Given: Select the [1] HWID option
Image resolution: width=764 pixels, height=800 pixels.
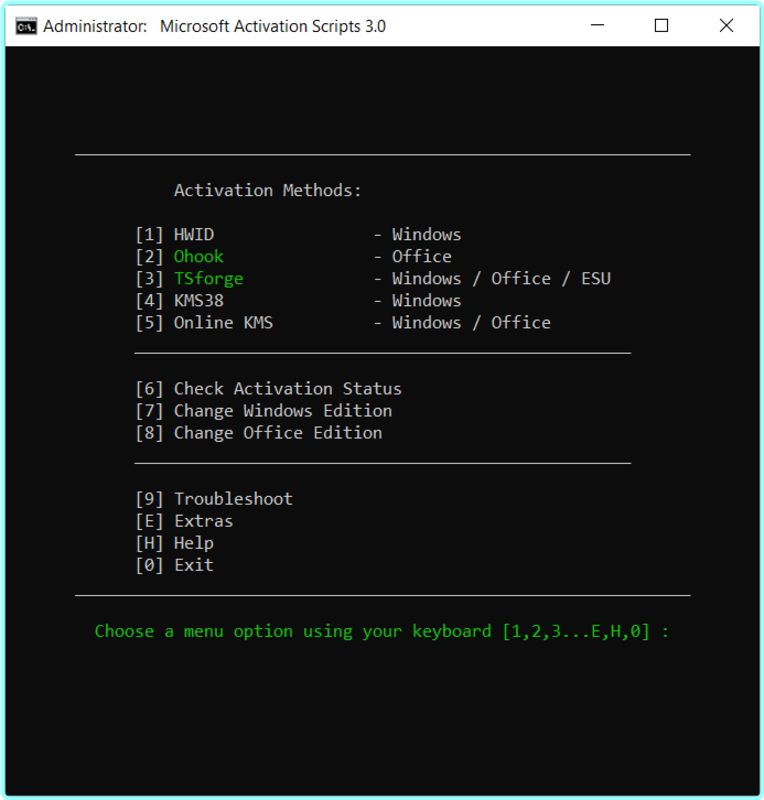Looking at the screenshot, I should tap(175, 235).
